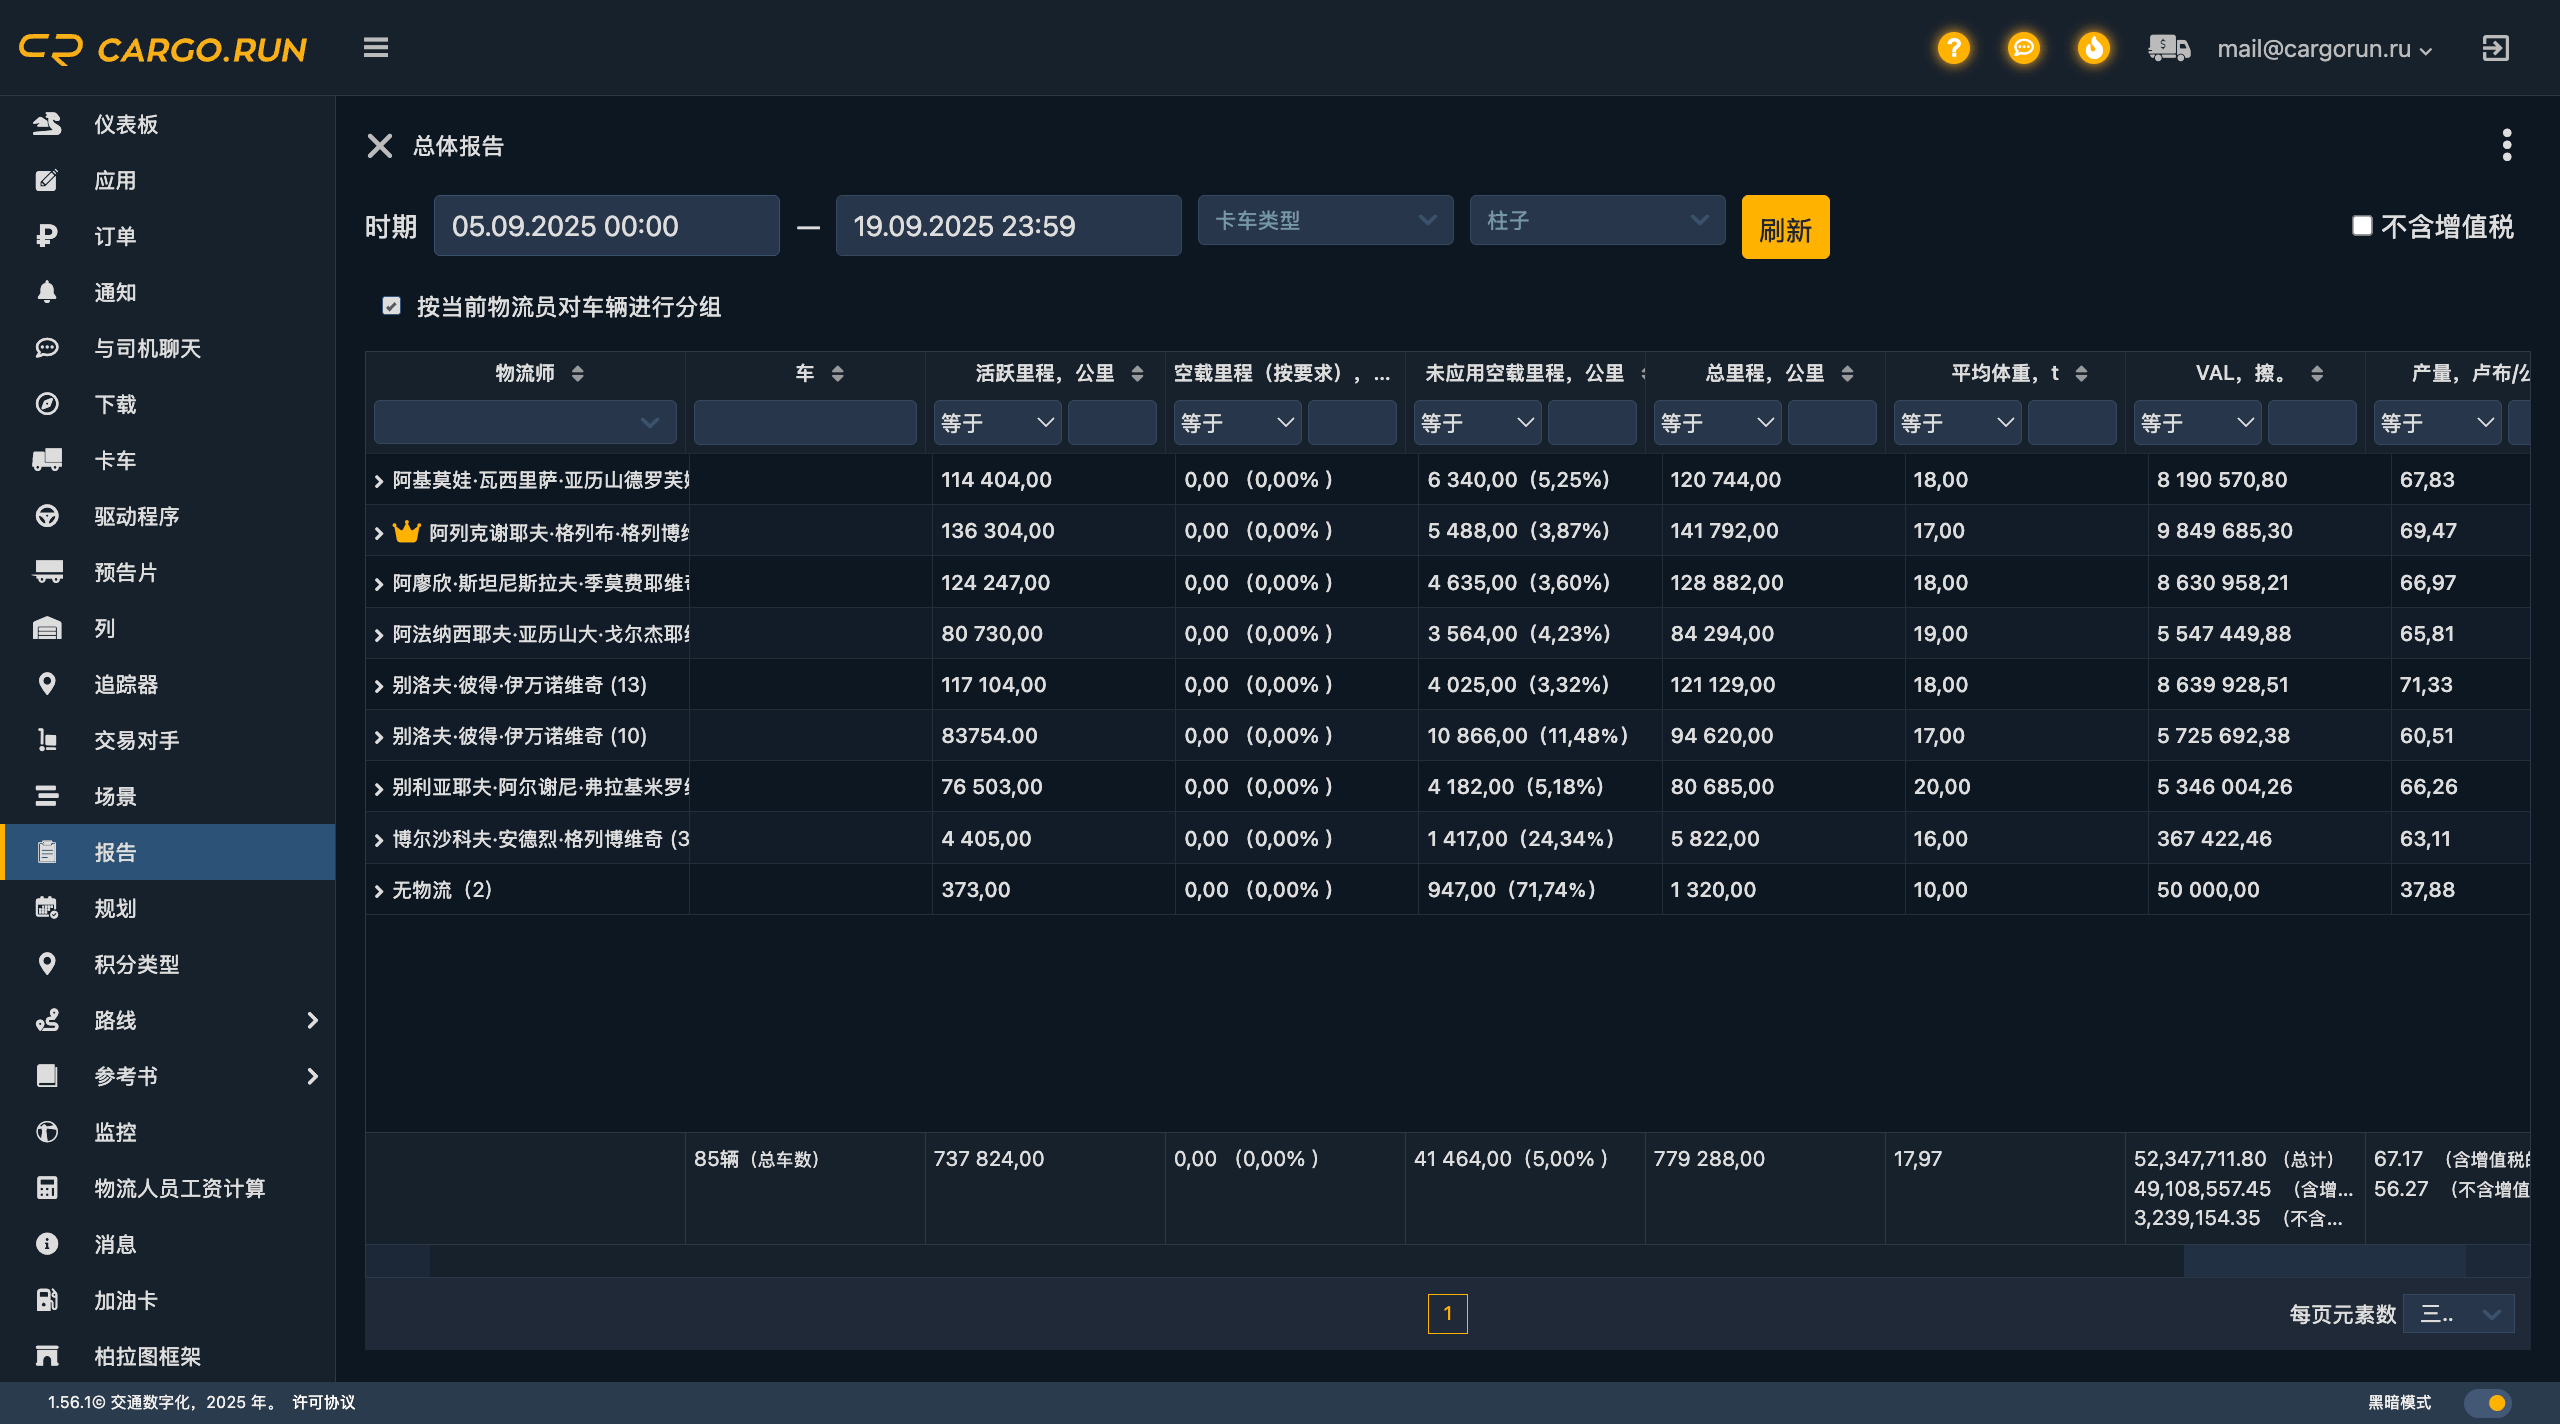This screenshot has height=1424, width=2560.
Task: Uncheck 按当前物流员对车辆进行分组 checkbox
Action: coord(392,306)
